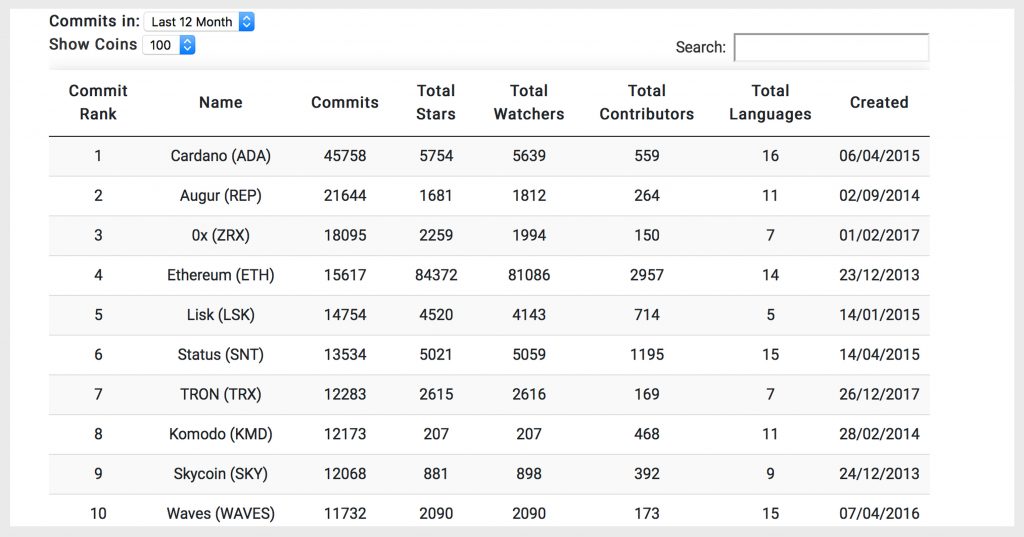Click the total watchers value 898

point(529,474)
